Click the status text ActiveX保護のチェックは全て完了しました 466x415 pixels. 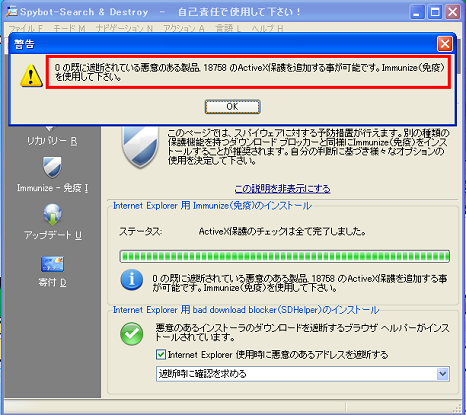[282, 231]
